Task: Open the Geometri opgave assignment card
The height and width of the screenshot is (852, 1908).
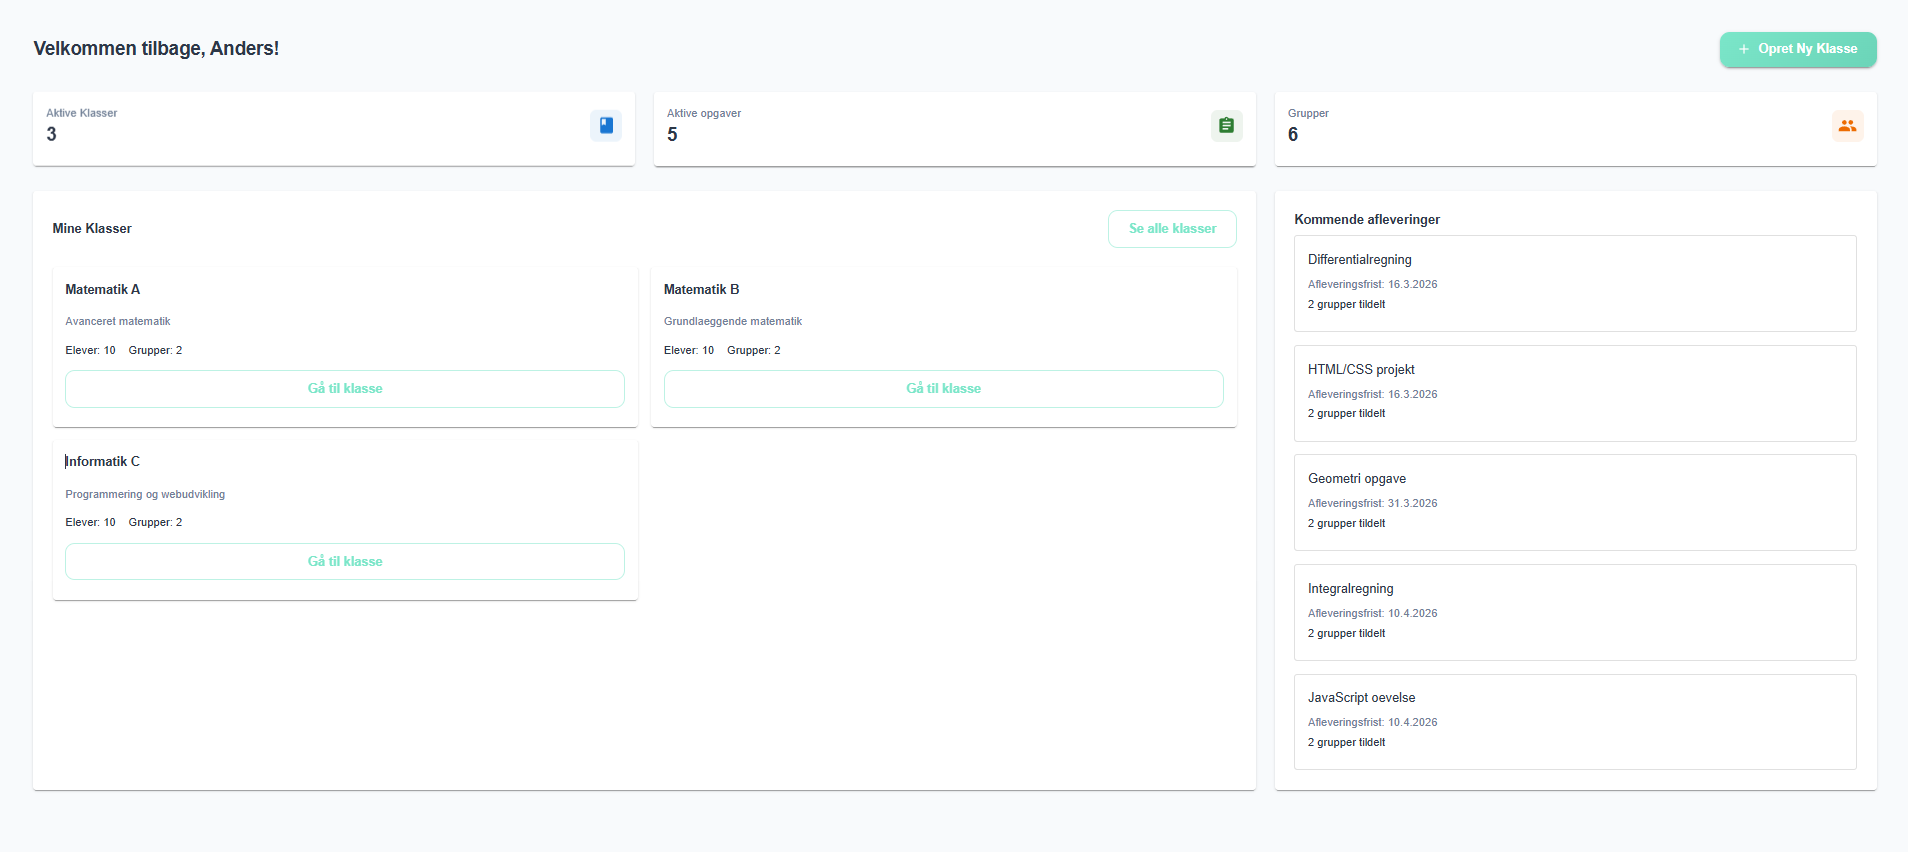Action: pyautogui.click(x=1574, y=502)
